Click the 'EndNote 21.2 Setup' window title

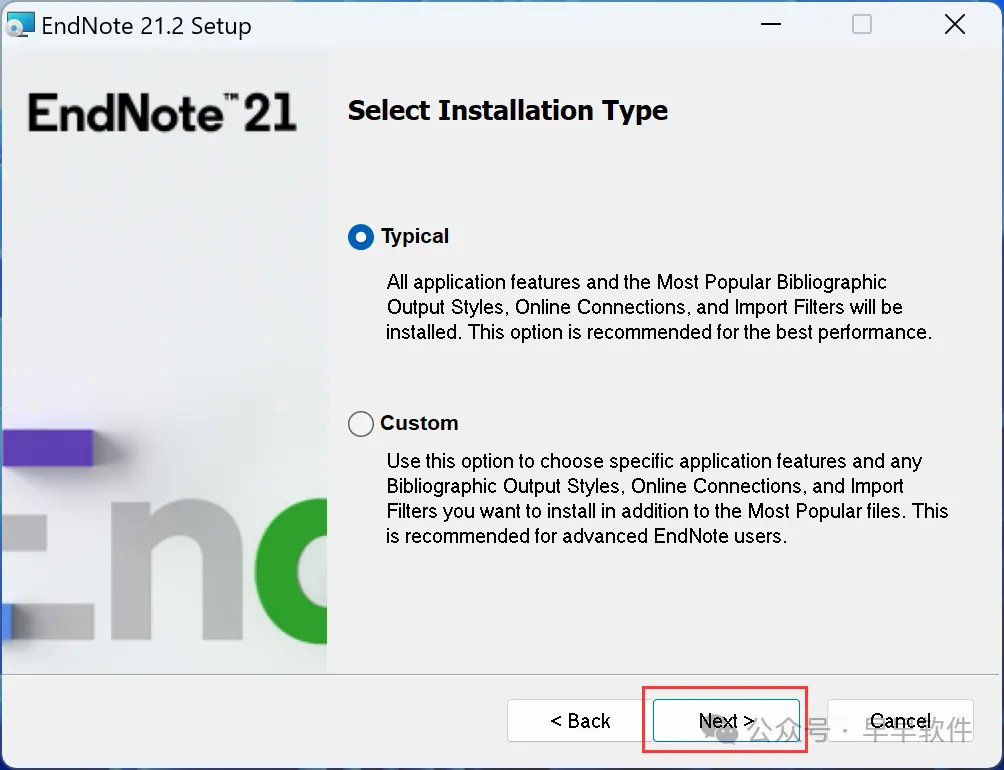[147, 26]
